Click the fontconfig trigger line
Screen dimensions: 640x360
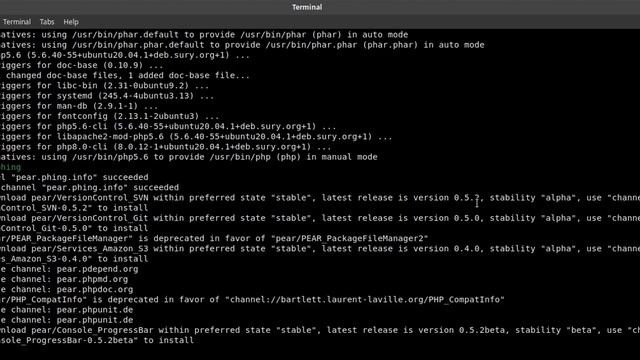pos(109,116)
